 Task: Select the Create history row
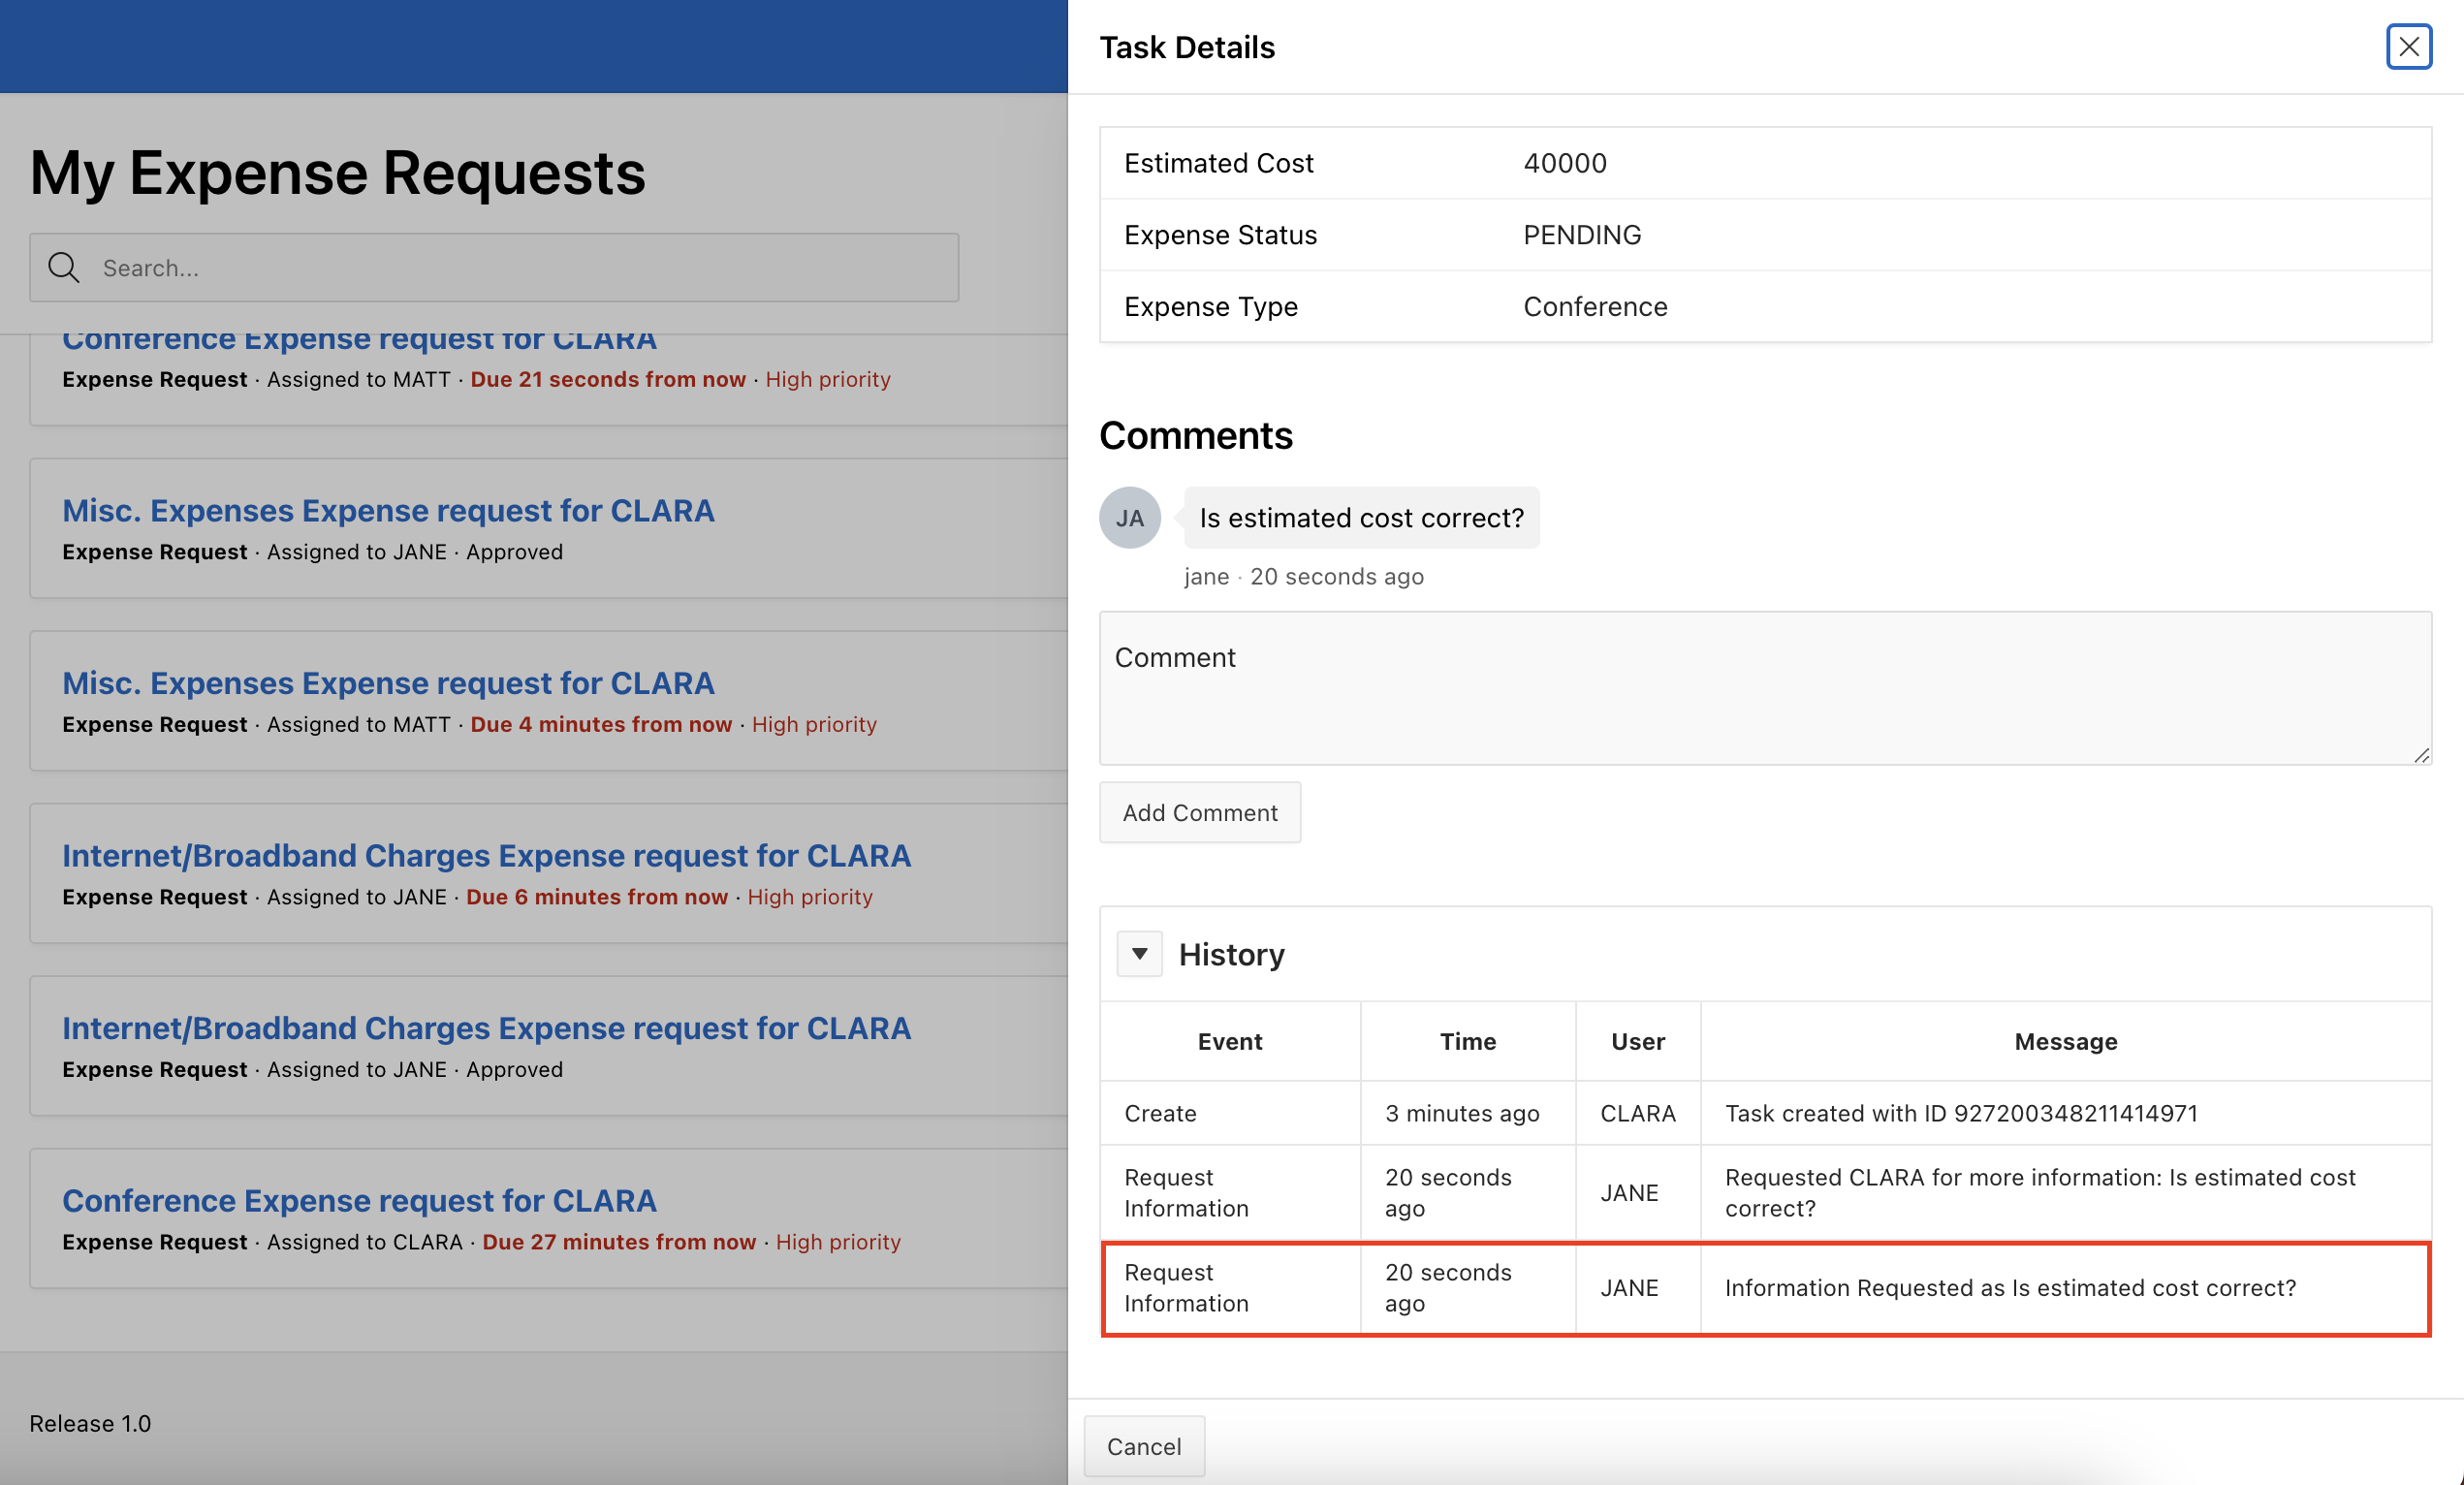tap(1764, 1113)
